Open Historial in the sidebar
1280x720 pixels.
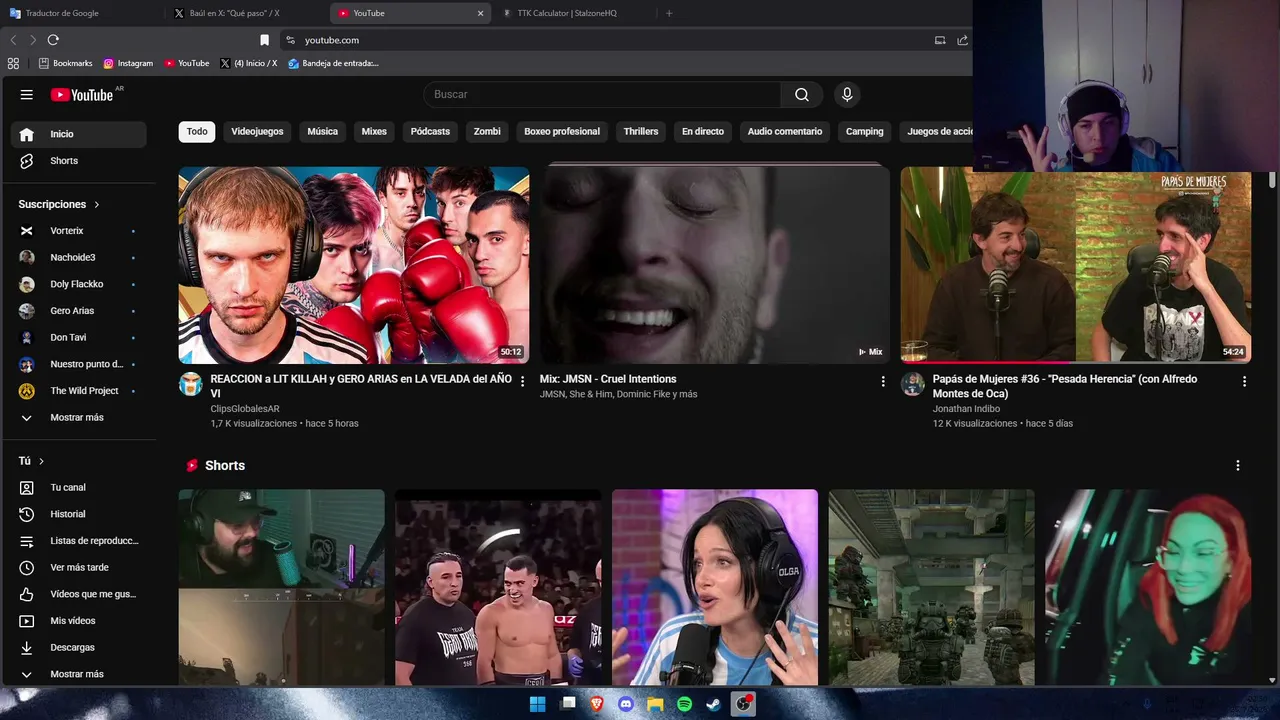click(79, 514)
